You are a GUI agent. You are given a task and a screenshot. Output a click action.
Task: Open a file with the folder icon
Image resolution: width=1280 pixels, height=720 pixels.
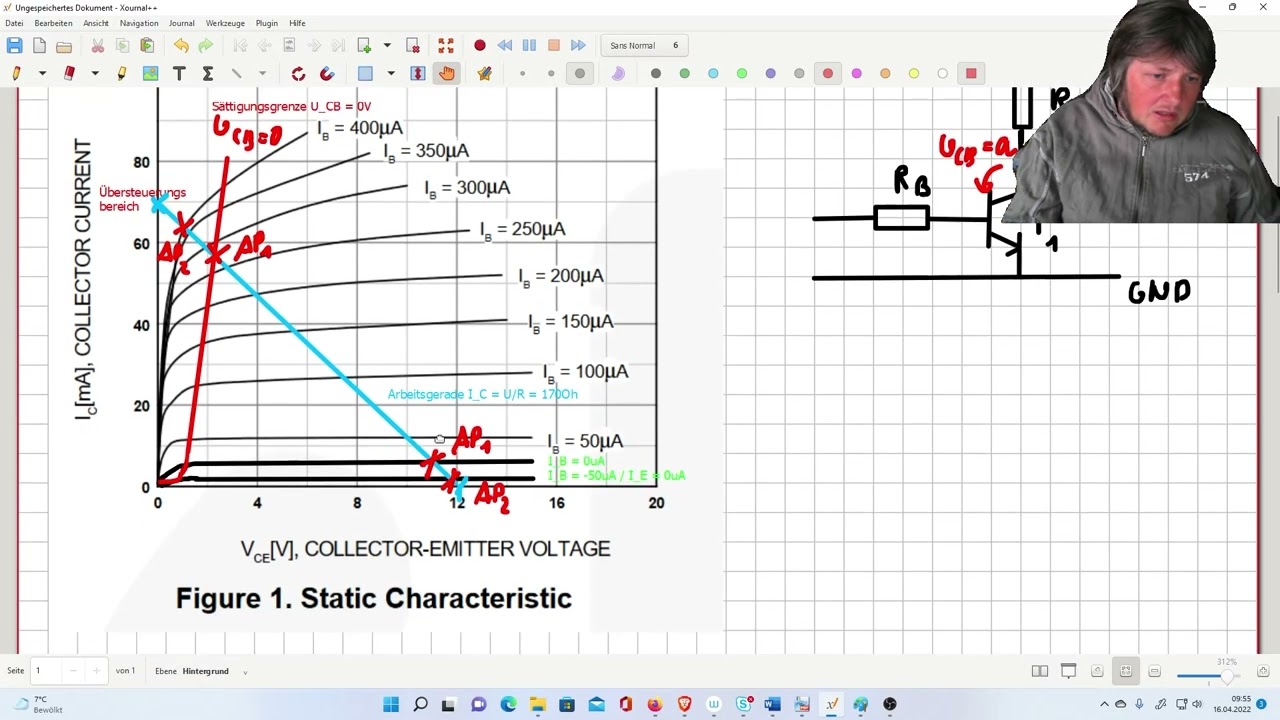click(64, 45)
